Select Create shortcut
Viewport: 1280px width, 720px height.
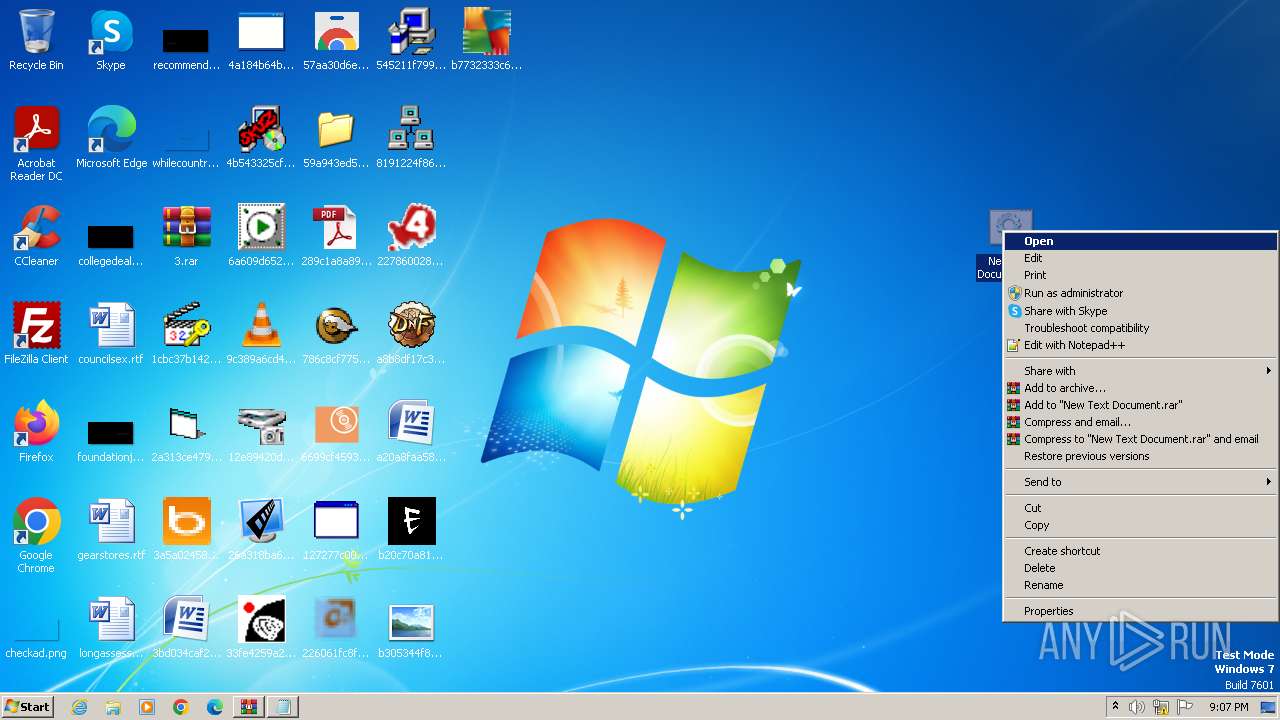pyautogui.click(x=1140, y=551)
